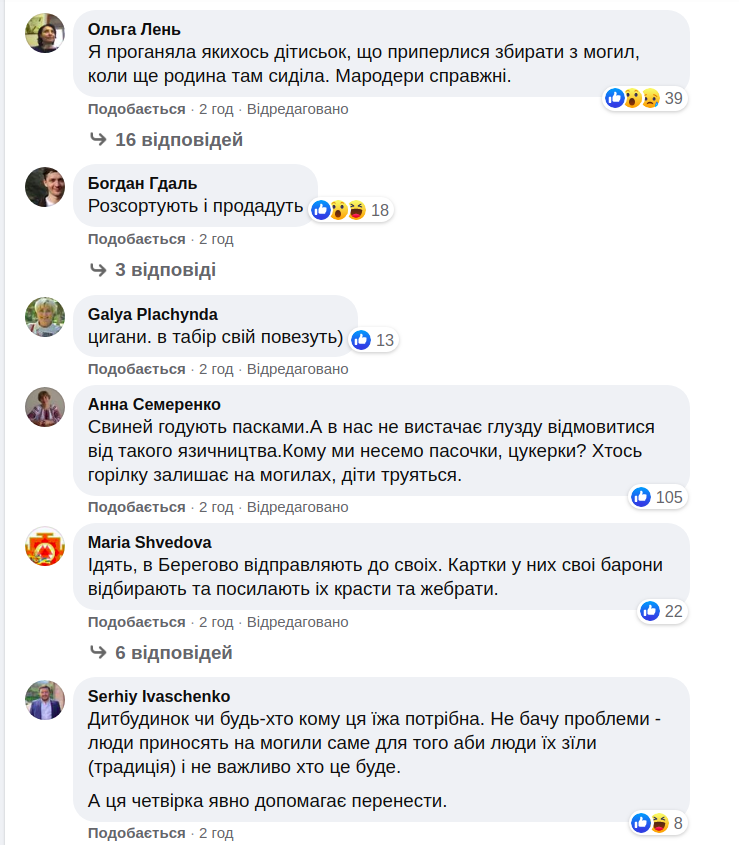Open Maria Shvedova's profile avatar

coord(45,546)
